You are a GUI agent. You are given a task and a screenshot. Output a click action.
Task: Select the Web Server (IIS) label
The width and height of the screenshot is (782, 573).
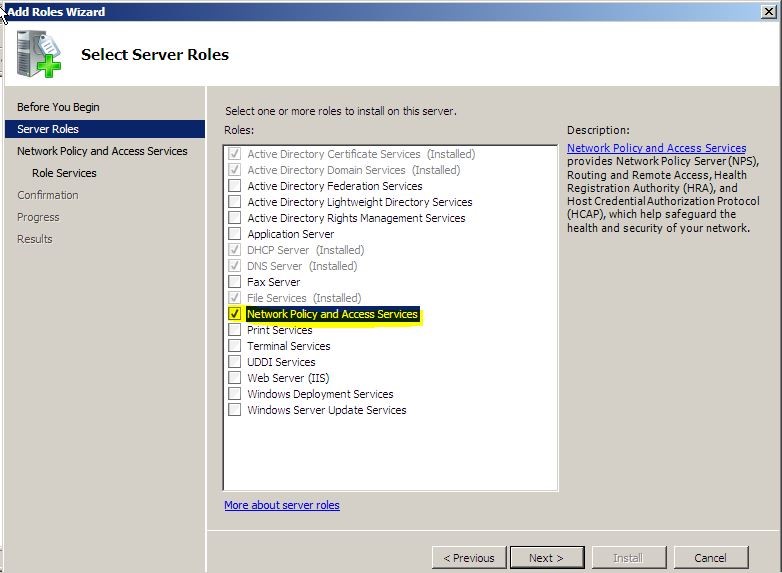(x=288, y=378)
